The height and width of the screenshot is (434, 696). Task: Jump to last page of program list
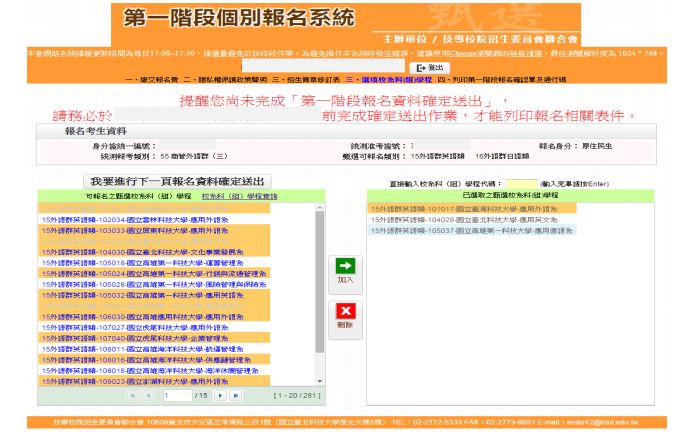(236, 395)
